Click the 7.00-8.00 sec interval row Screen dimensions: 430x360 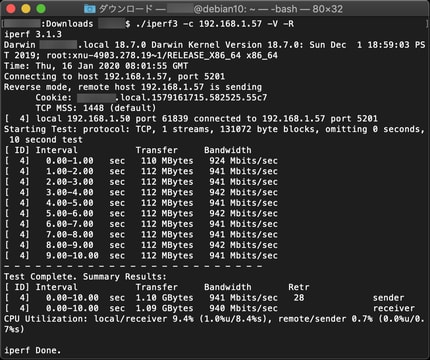click(x=141, y=235)
